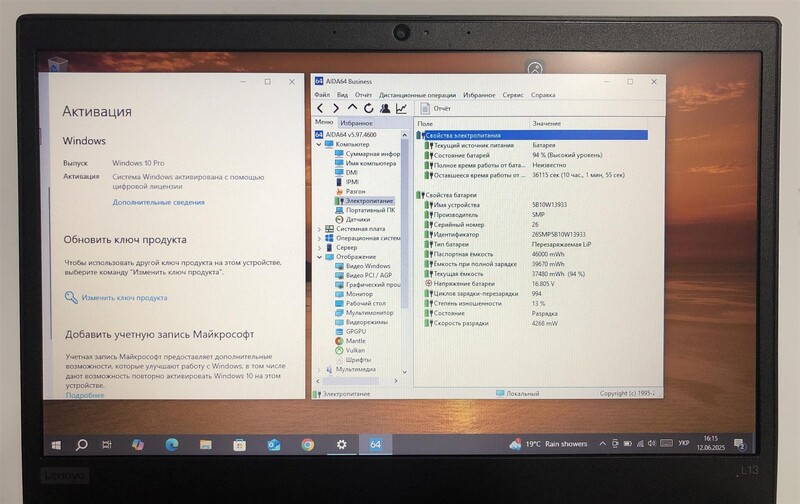The width and height of the screenshot is (800, 504).
Task: Select the Vulkan tree item
Action: (x=350, y=350)
